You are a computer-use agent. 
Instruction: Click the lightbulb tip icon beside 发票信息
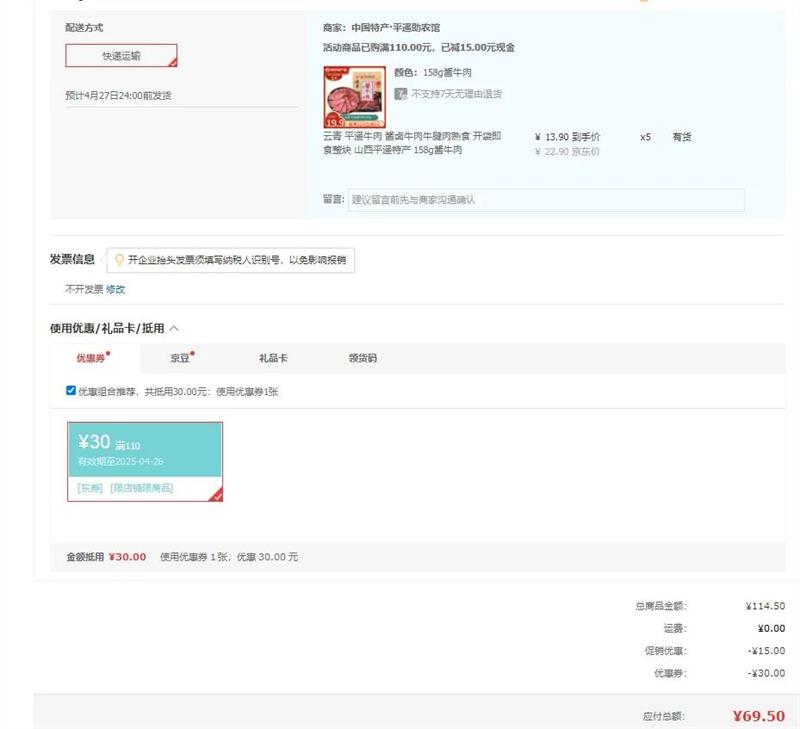120,260
